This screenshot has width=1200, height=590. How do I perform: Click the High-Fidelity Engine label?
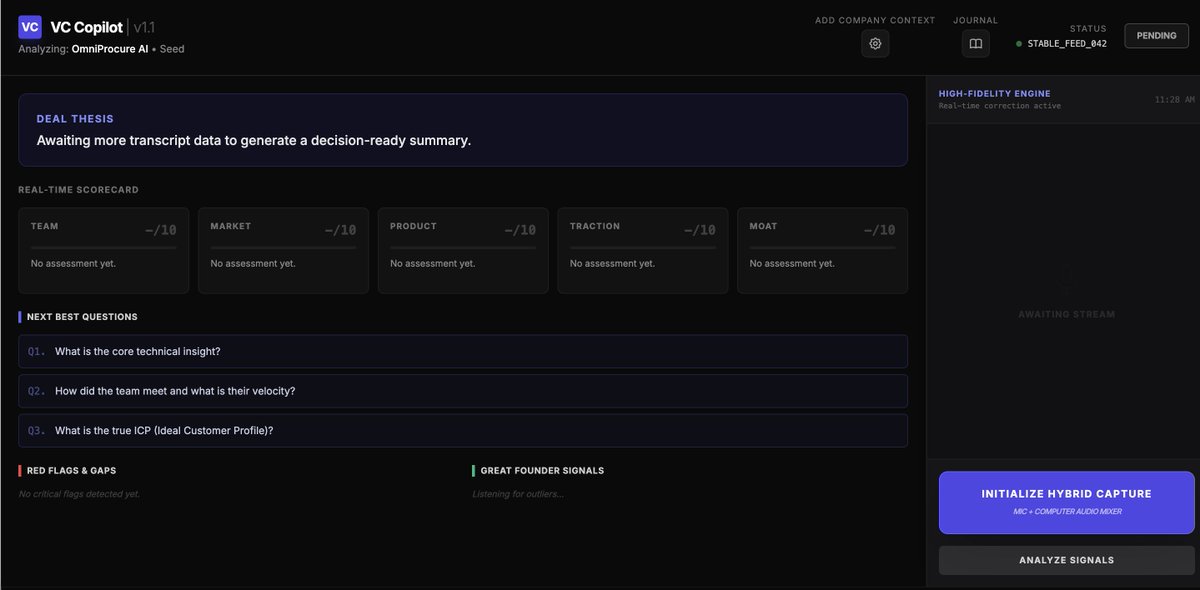point(994,94)
